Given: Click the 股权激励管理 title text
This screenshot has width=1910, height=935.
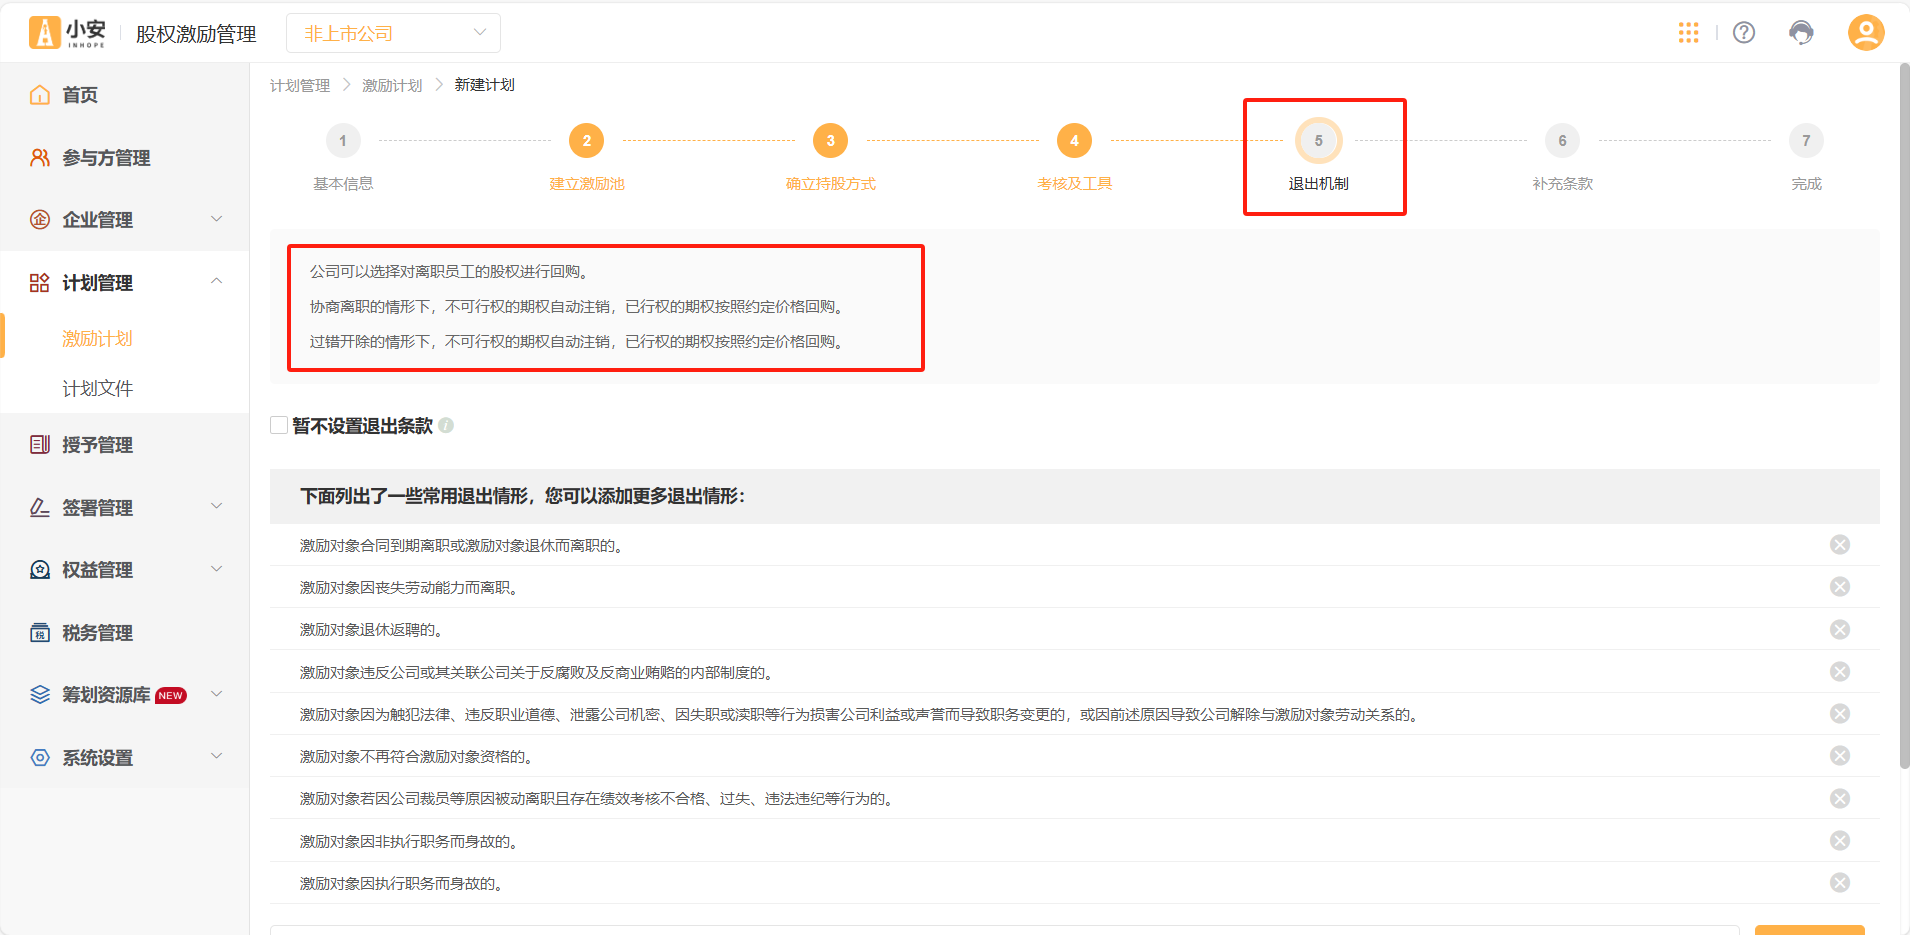Looking at the screenshot, I should (x=196, y=34).
